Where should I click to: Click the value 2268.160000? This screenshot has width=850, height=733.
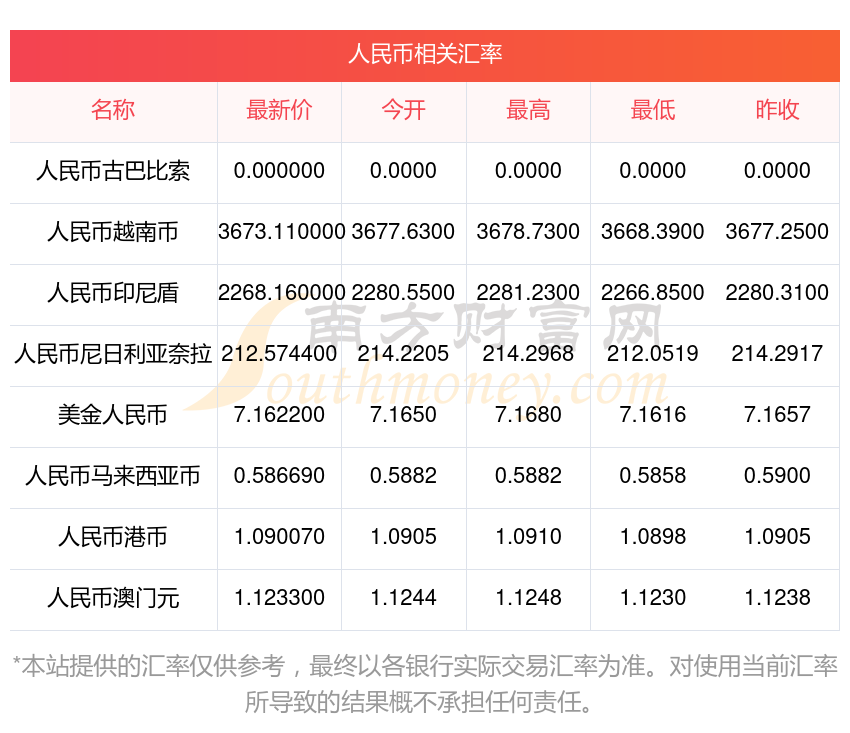pos(281,293)
